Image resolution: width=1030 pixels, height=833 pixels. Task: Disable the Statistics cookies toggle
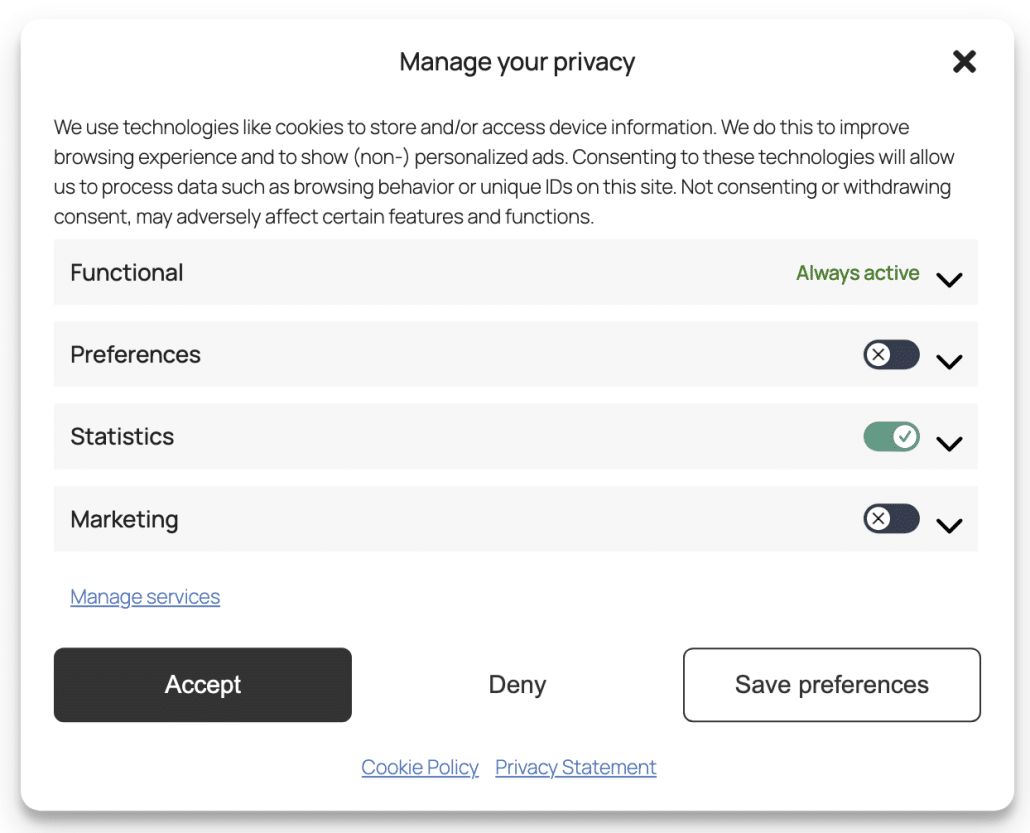coord(891,436)
